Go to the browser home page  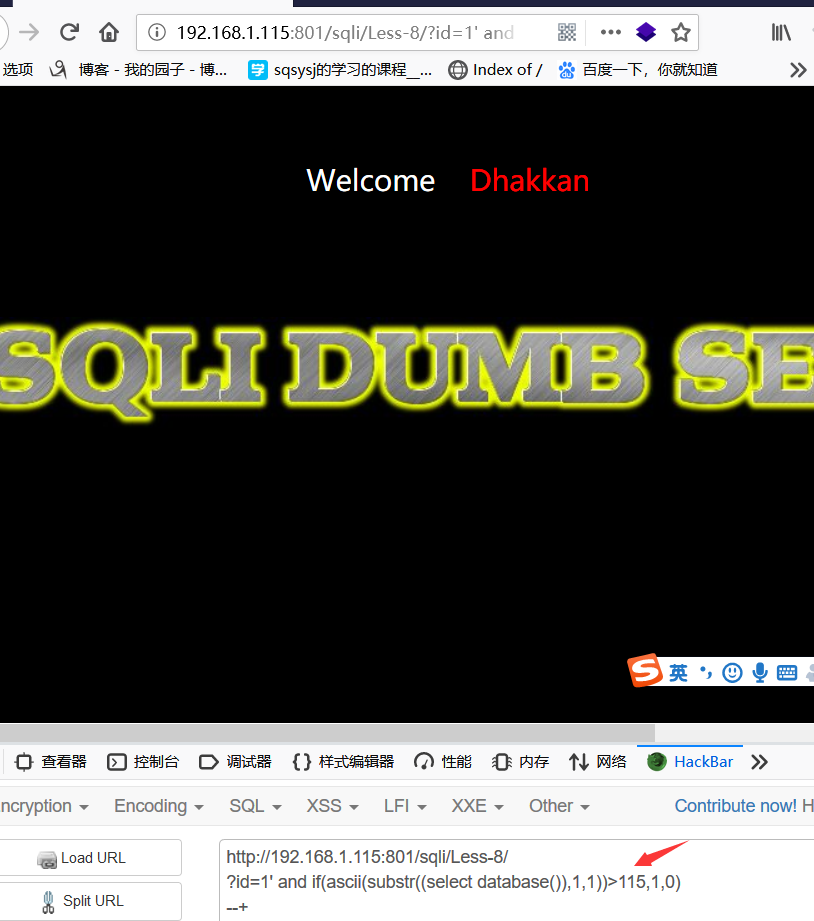coord(109,32)
